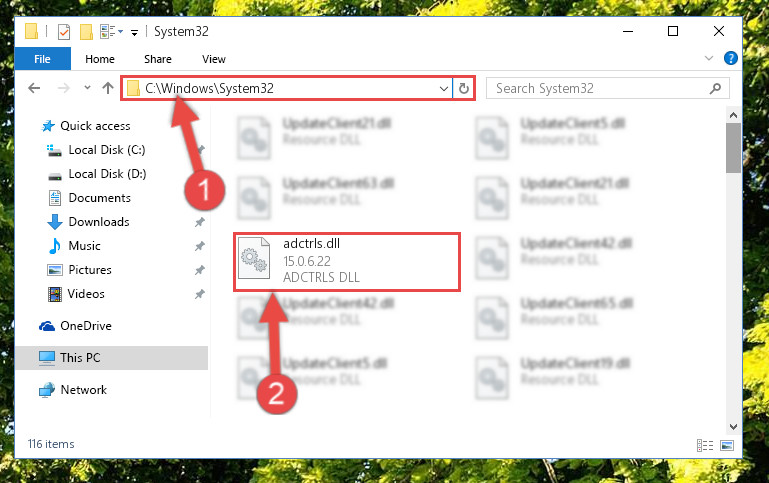The height and width of the screenshot is (483, 769).
Task: Click the Up one level arrow
Action: pyautogui.click(x=108, y=88)
